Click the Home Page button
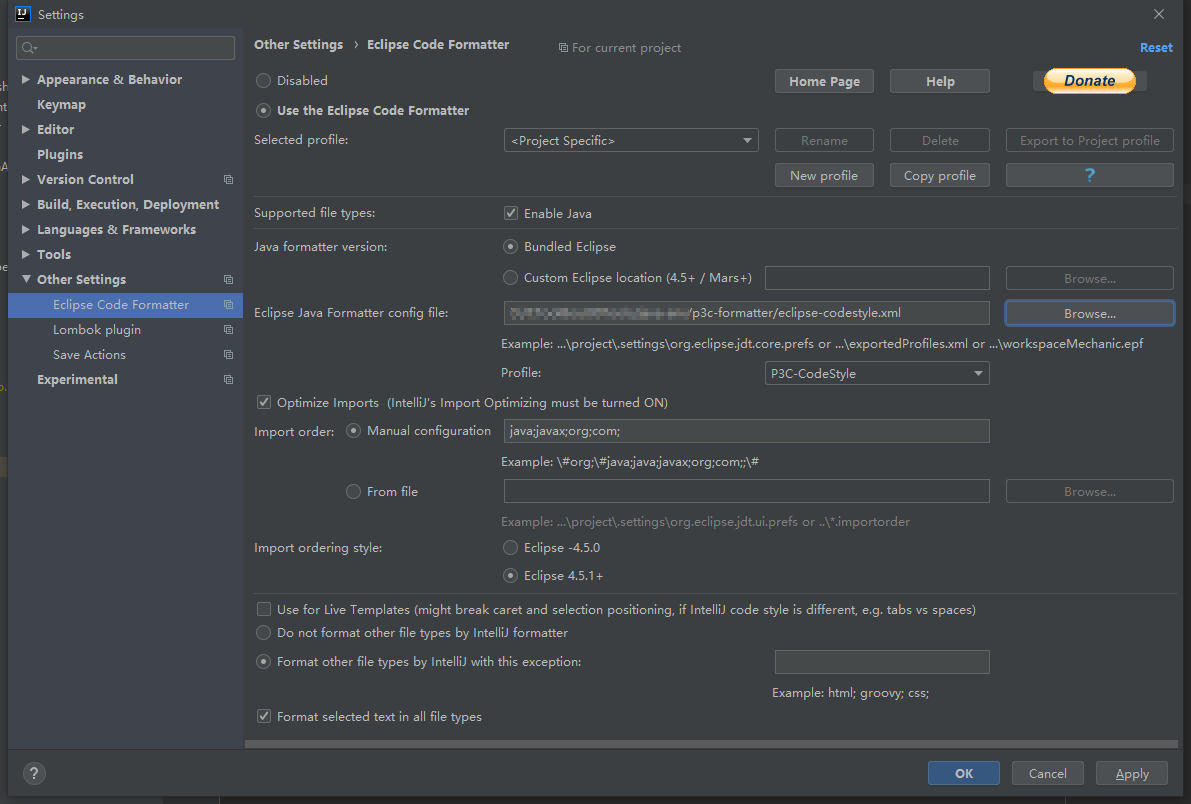The image size is (1191, 804). [x=824, y=81]
